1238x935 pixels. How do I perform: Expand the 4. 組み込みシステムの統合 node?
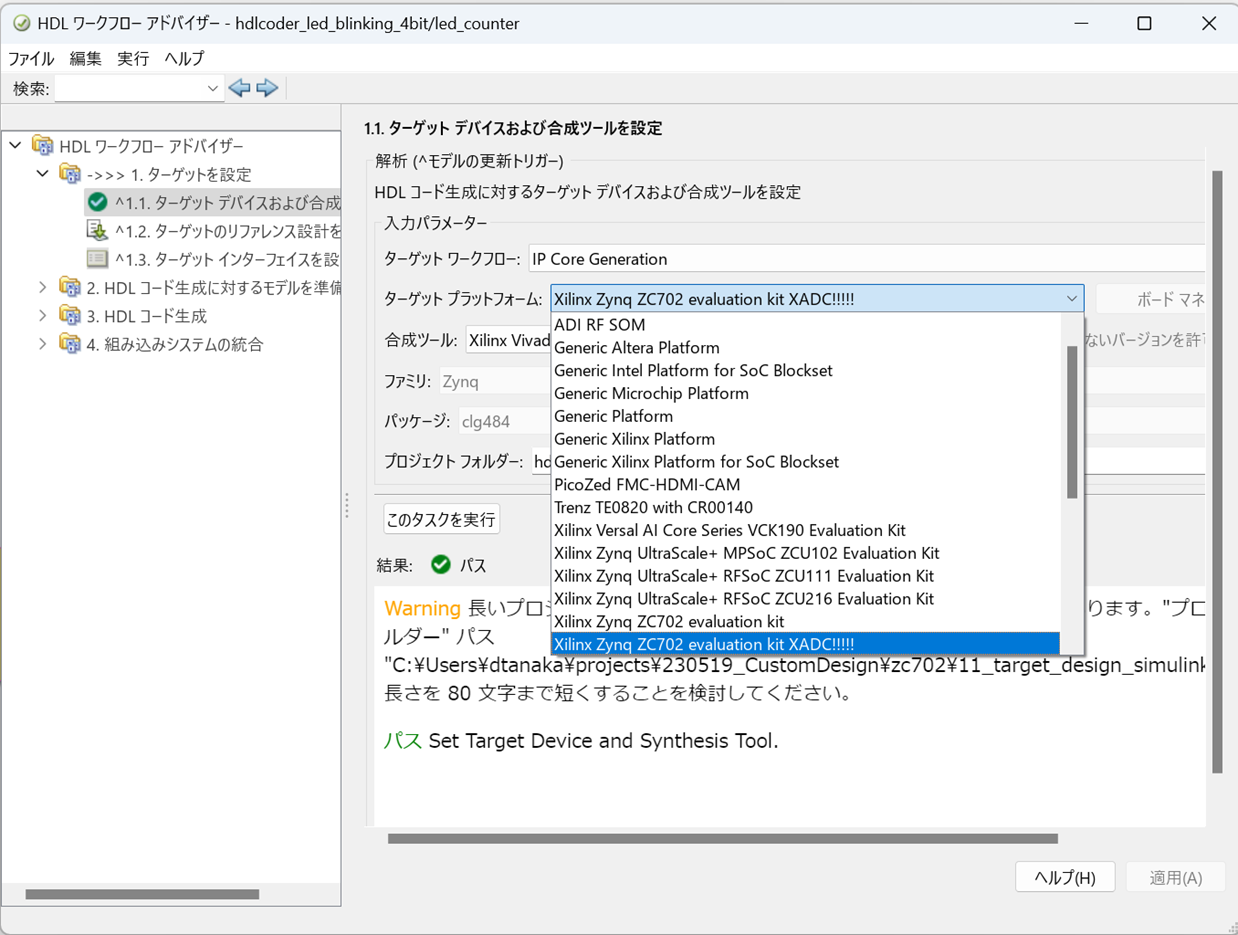42,344
